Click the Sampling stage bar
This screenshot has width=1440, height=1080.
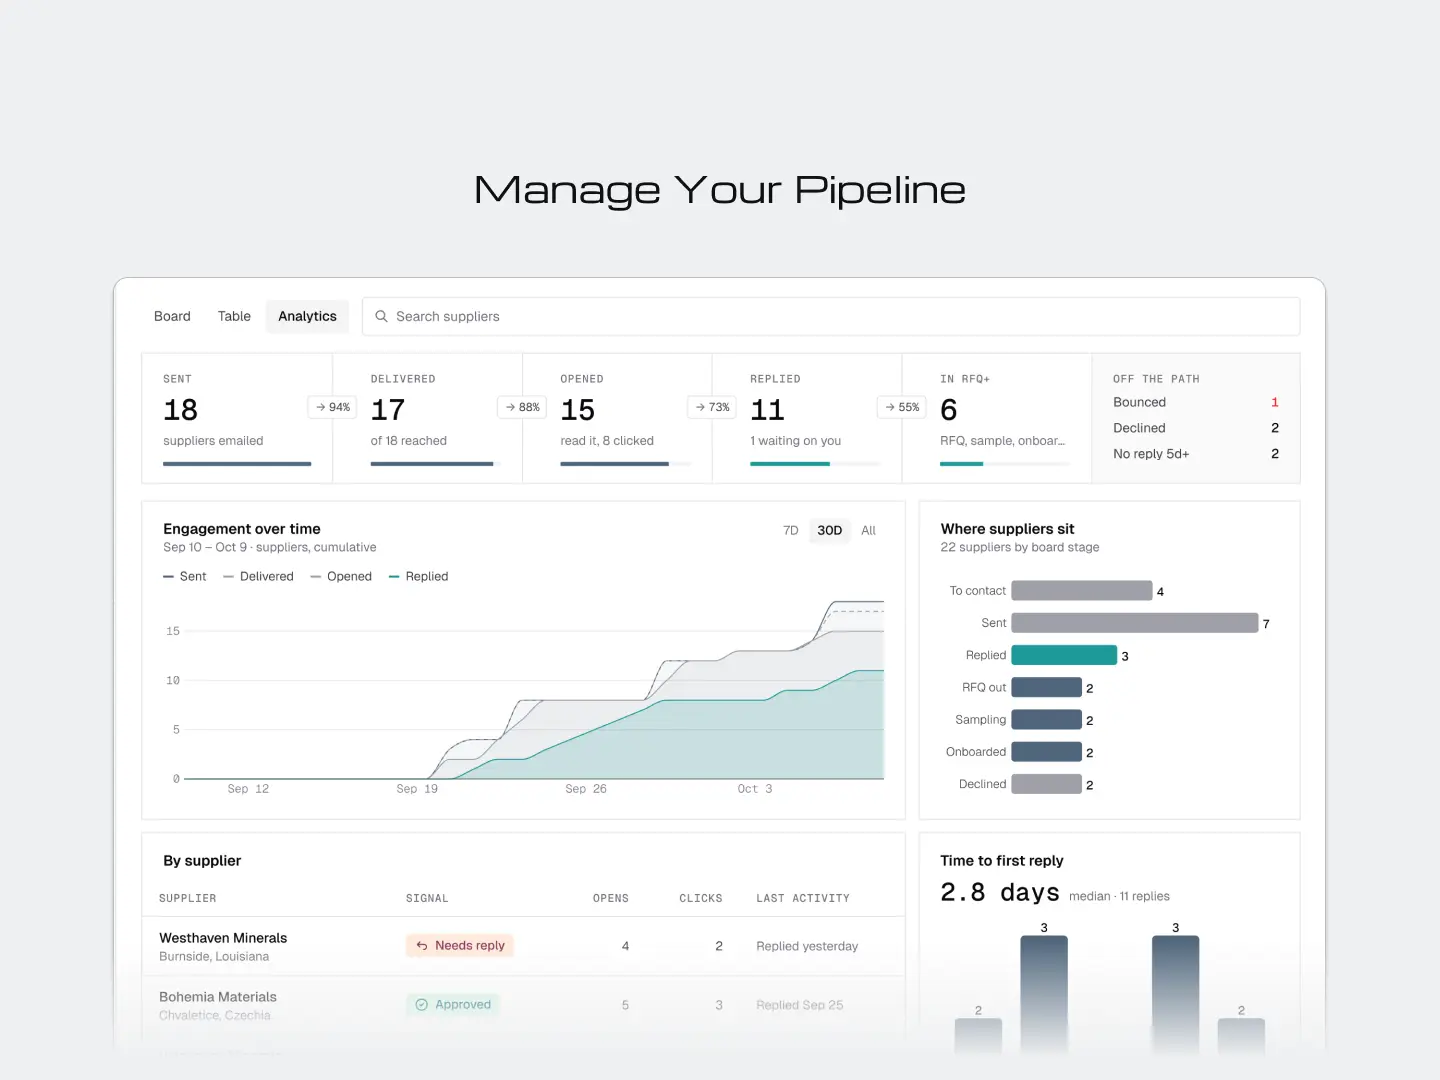(x=1047, y=720)
